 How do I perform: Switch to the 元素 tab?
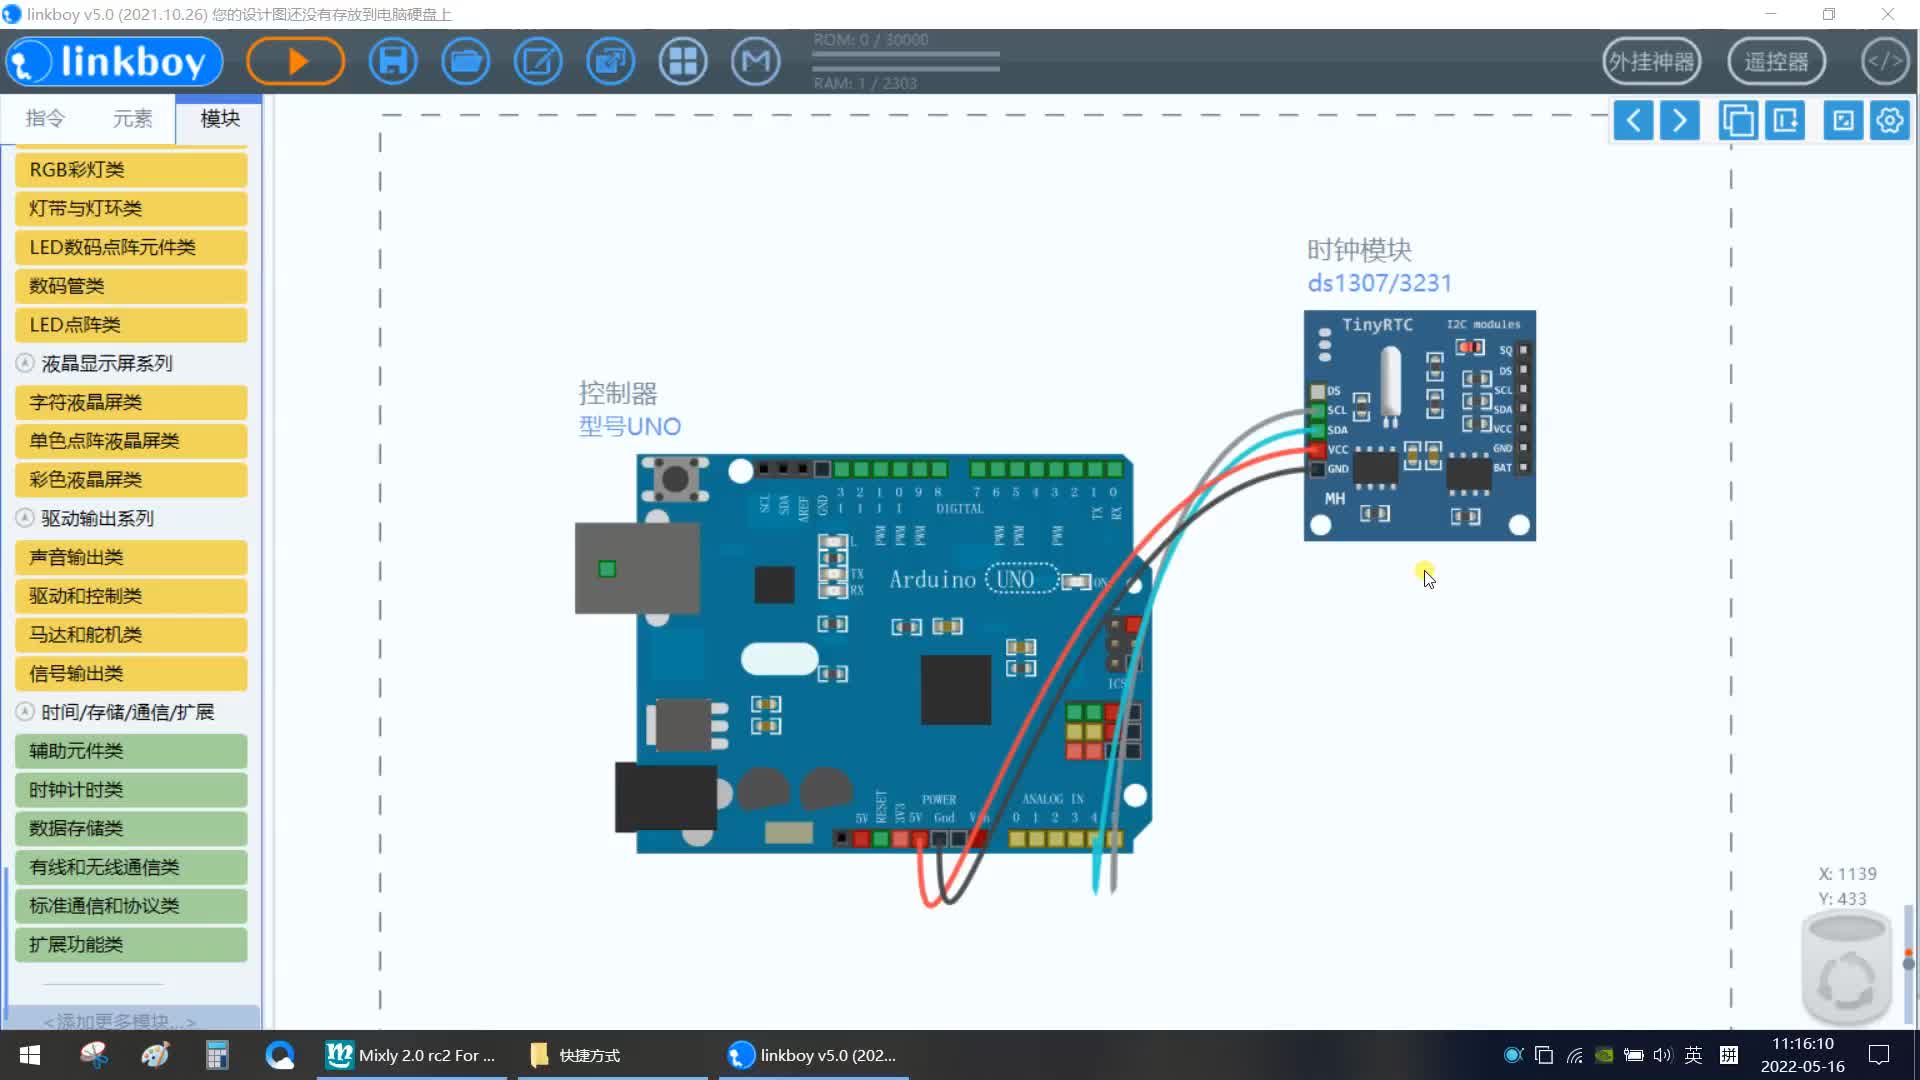tap(132, 119)
